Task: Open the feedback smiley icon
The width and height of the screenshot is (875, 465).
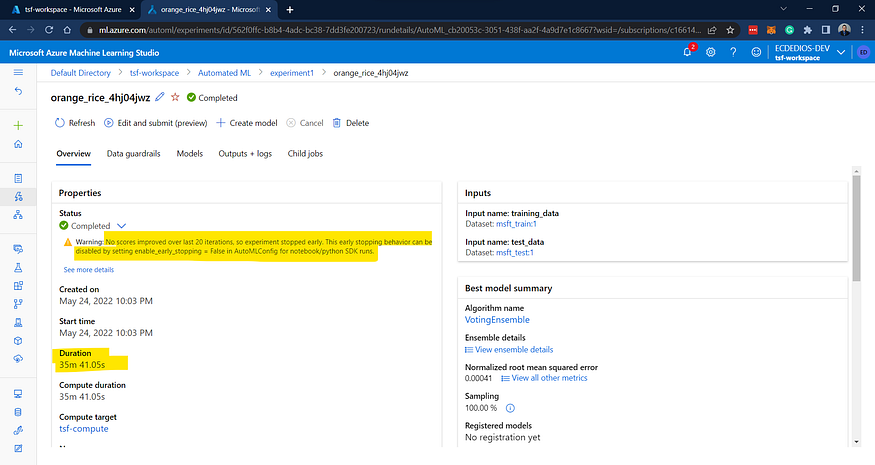Action: (756, 52)
